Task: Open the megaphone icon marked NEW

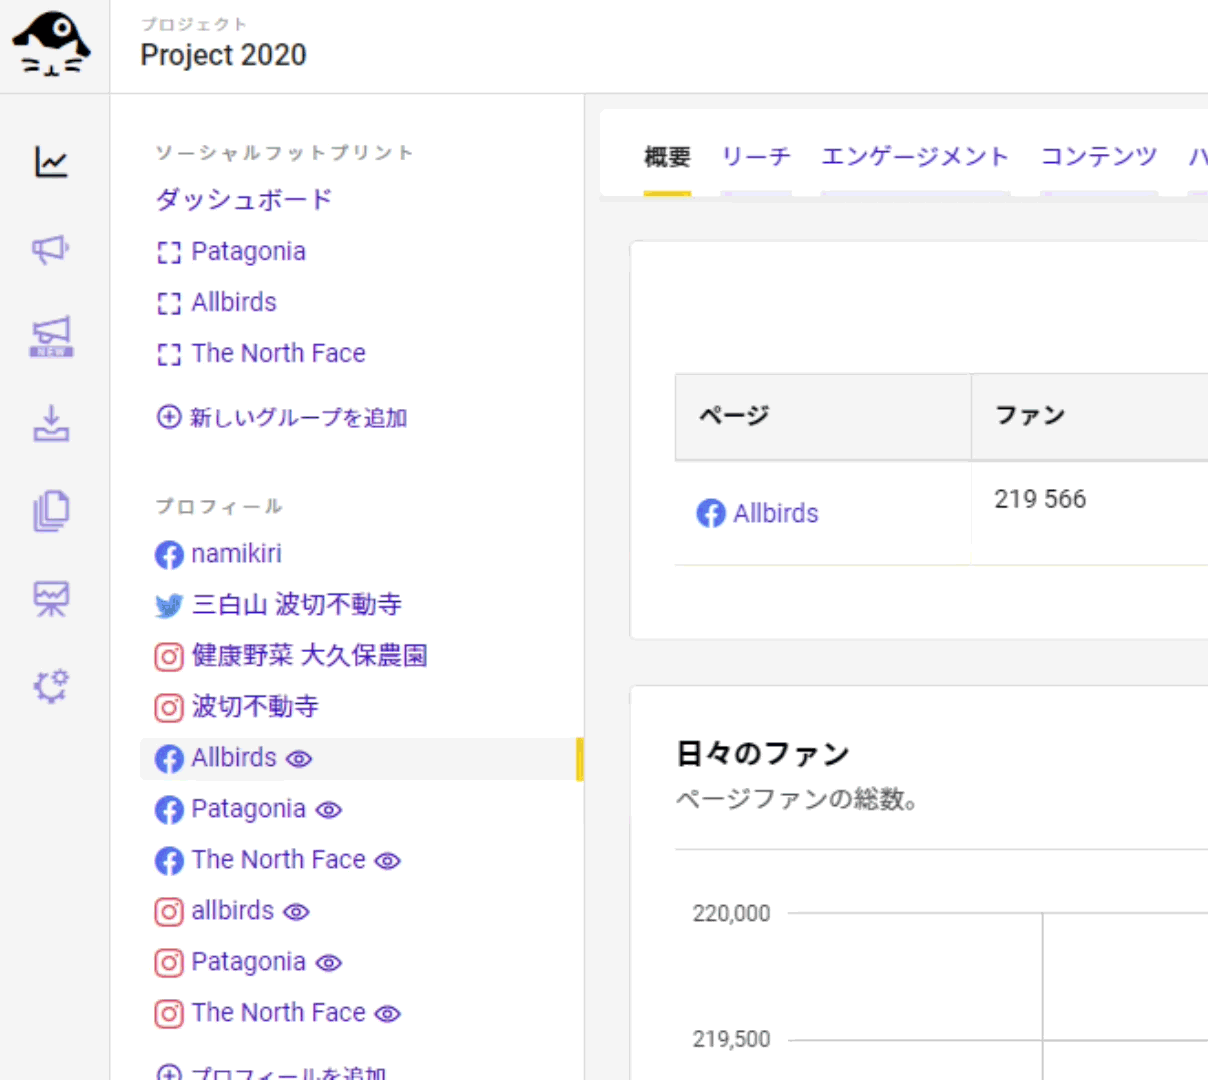Action: tap(51, 337)
